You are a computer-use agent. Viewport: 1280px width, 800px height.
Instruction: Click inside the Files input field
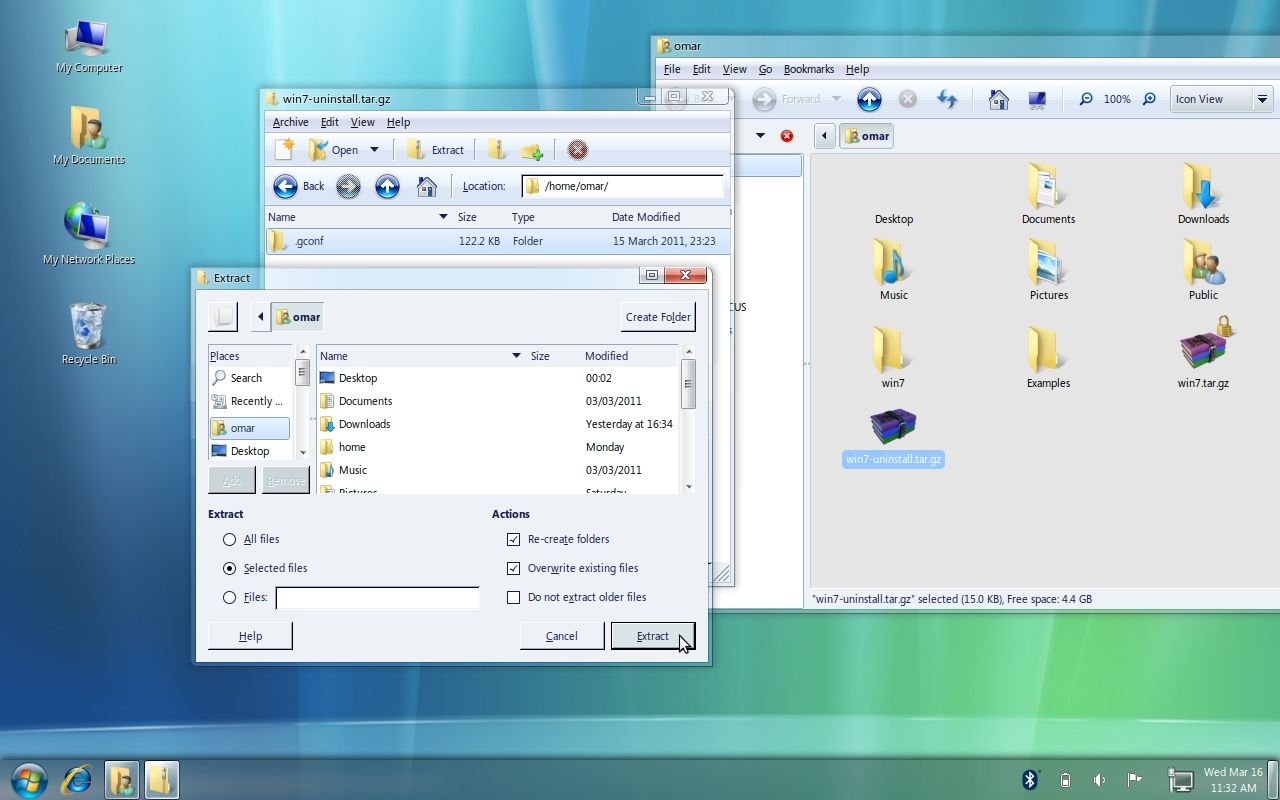(377, 597)
